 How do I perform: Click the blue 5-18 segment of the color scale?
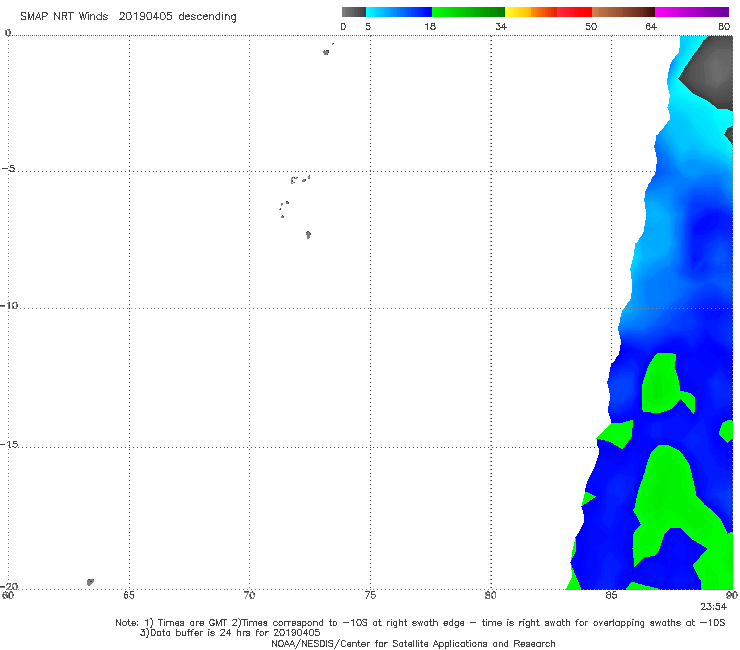click(x=399, y=12)
